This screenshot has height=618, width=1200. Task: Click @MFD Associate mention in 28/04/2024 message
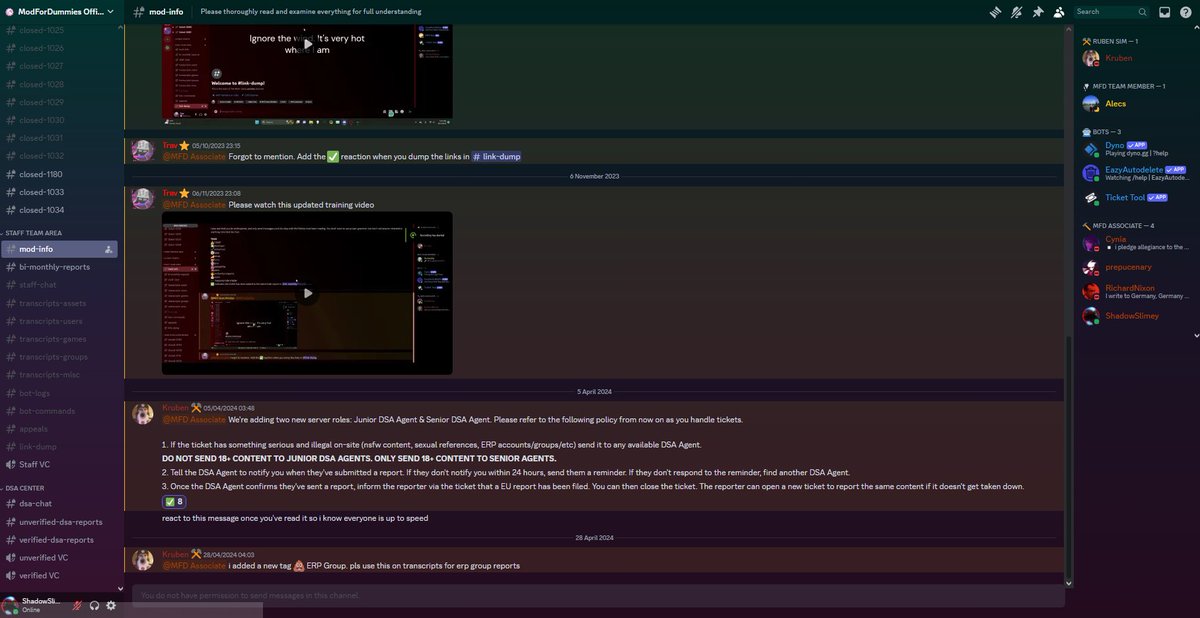(x=194, y=566)
